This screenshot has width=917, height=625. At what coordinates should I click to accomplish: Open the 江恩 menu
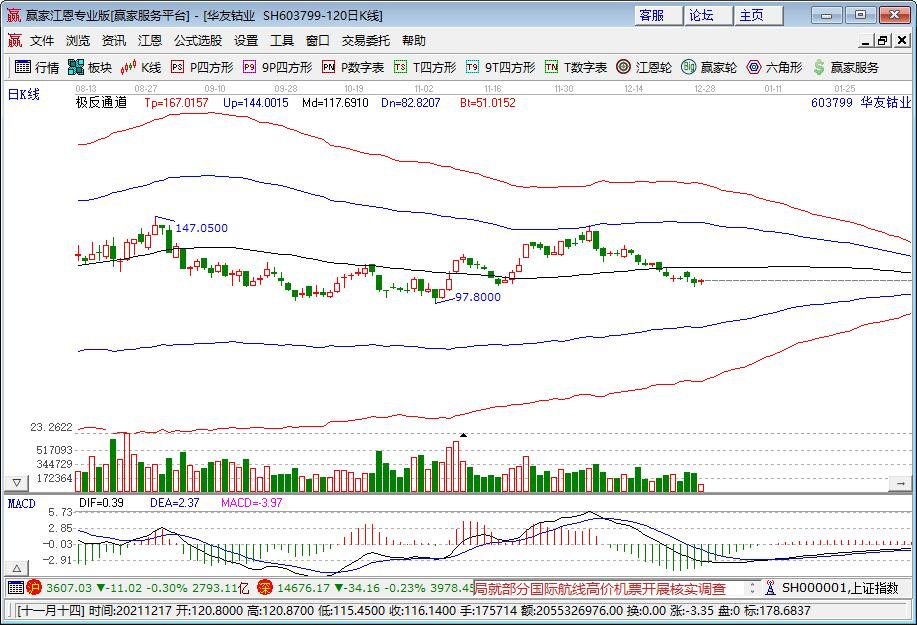point(150,40)
